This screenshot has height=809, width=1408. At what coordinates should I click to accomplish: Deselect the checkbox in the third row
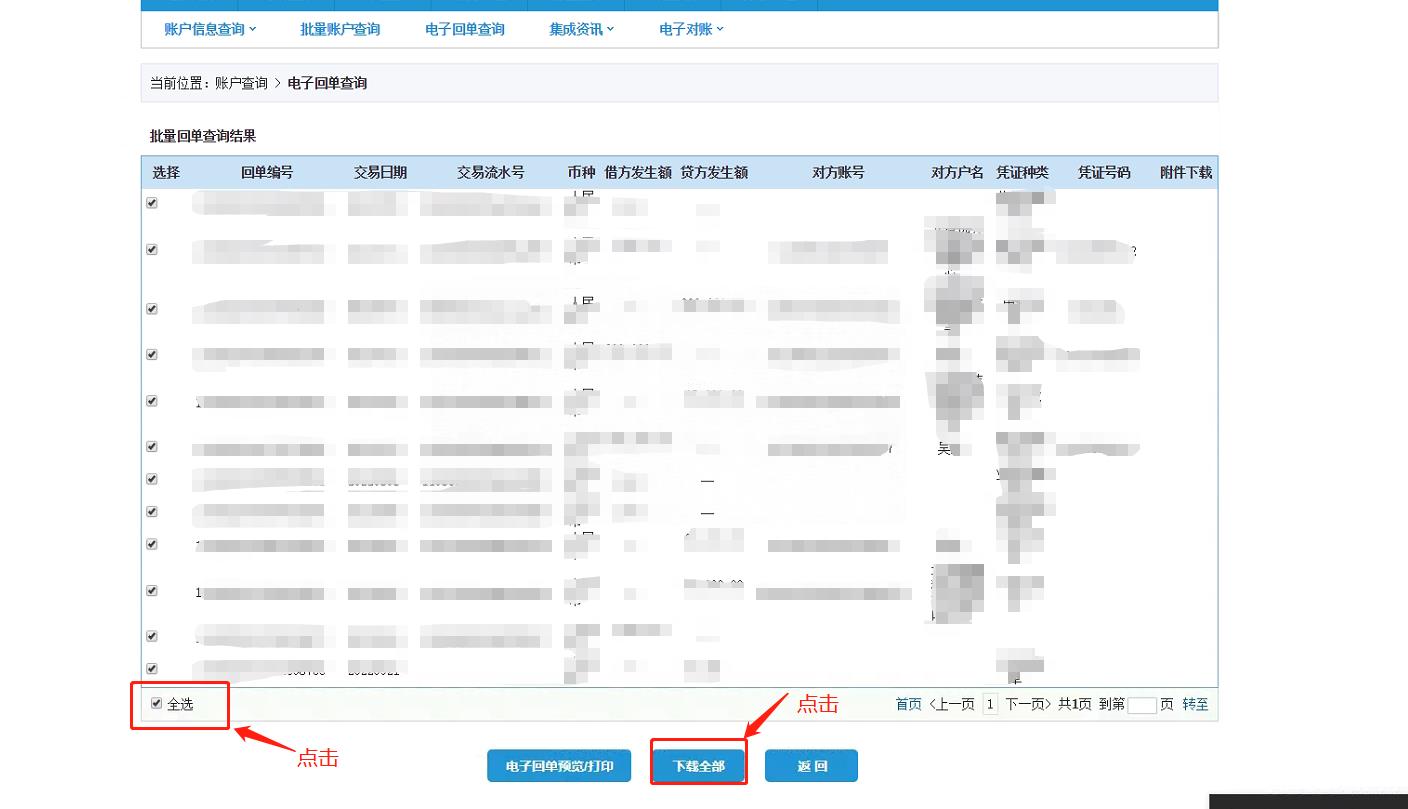click(x=151, y=308)
